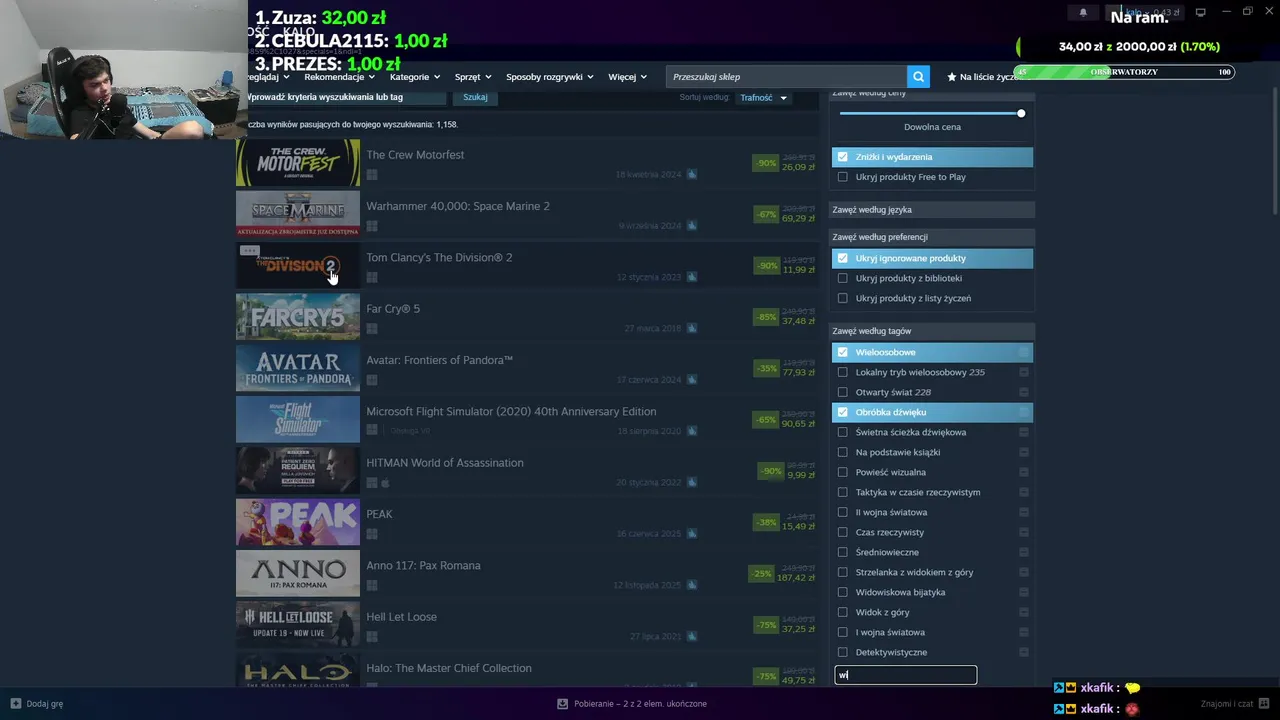The width and height of the screenshot is (1280, 720).
Task: Click exclude-tag icon beside Detektywistyczne
Action: coord(1024,652)
